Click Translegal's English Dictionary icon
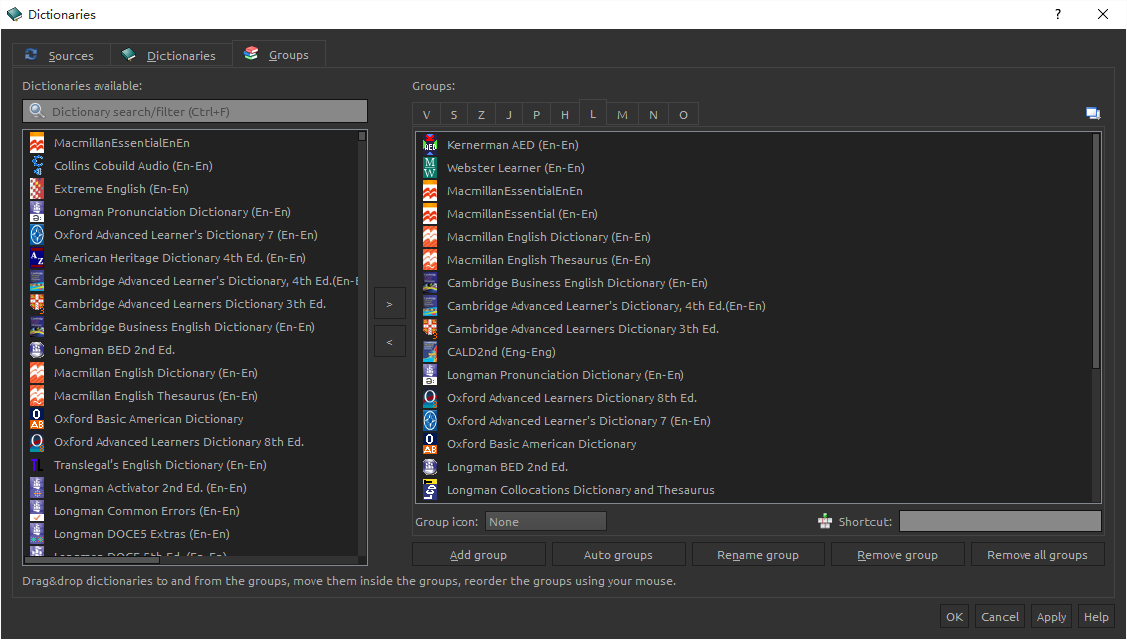Image resolution: width=1127 pixels, height=640 pixels. [x=37, y=465]
